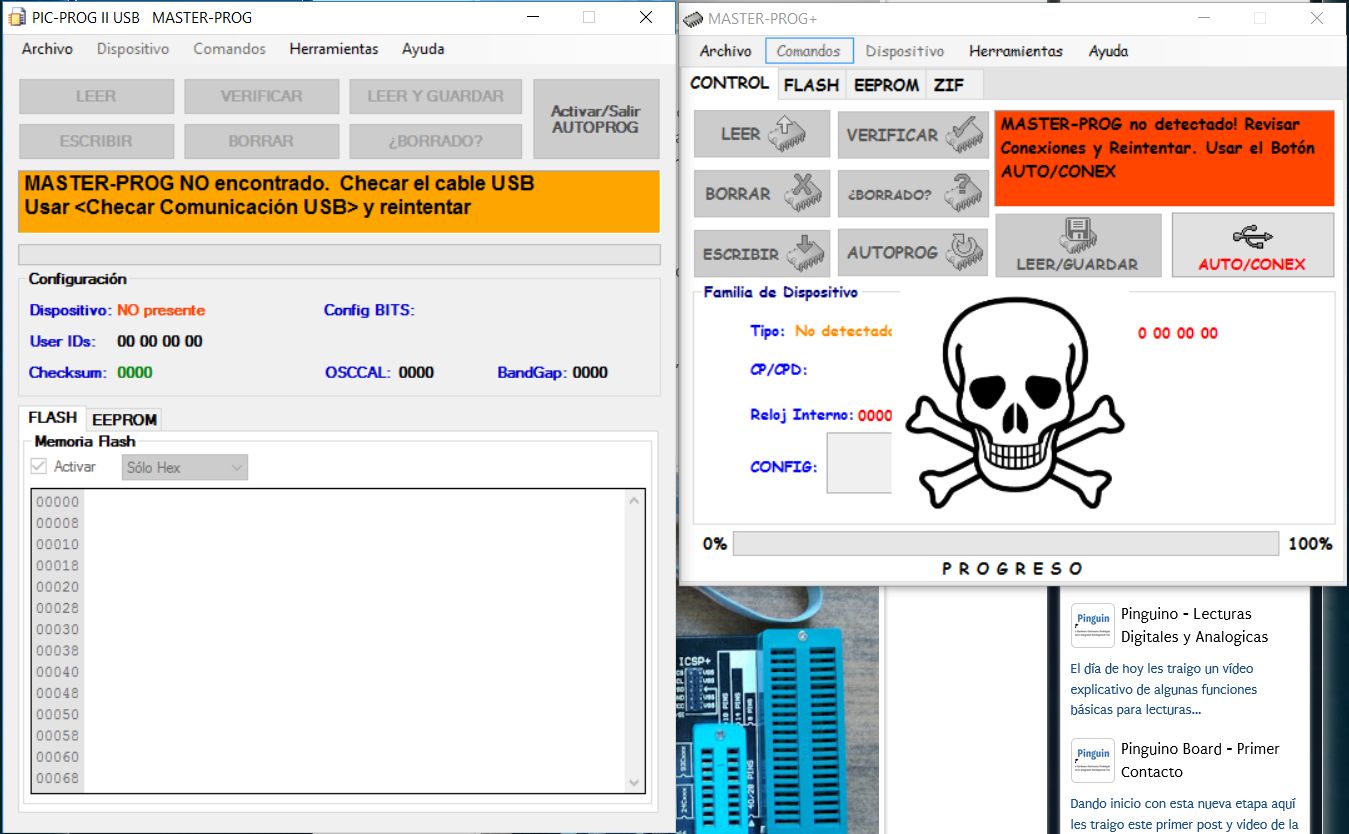Open the Comandos menu in MASTER-PROG+
Image resolution: width=1349 pixels, height=834 pixels.
point(810,50)
